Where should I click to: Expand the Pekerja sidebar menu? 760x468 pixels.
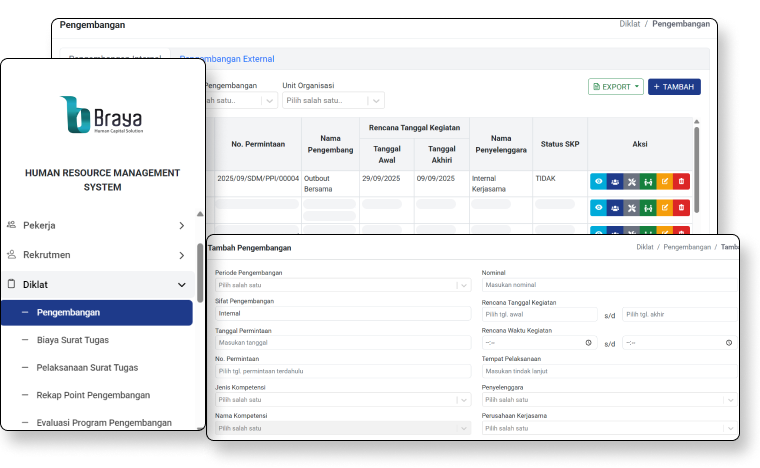(x=181, y=226)
